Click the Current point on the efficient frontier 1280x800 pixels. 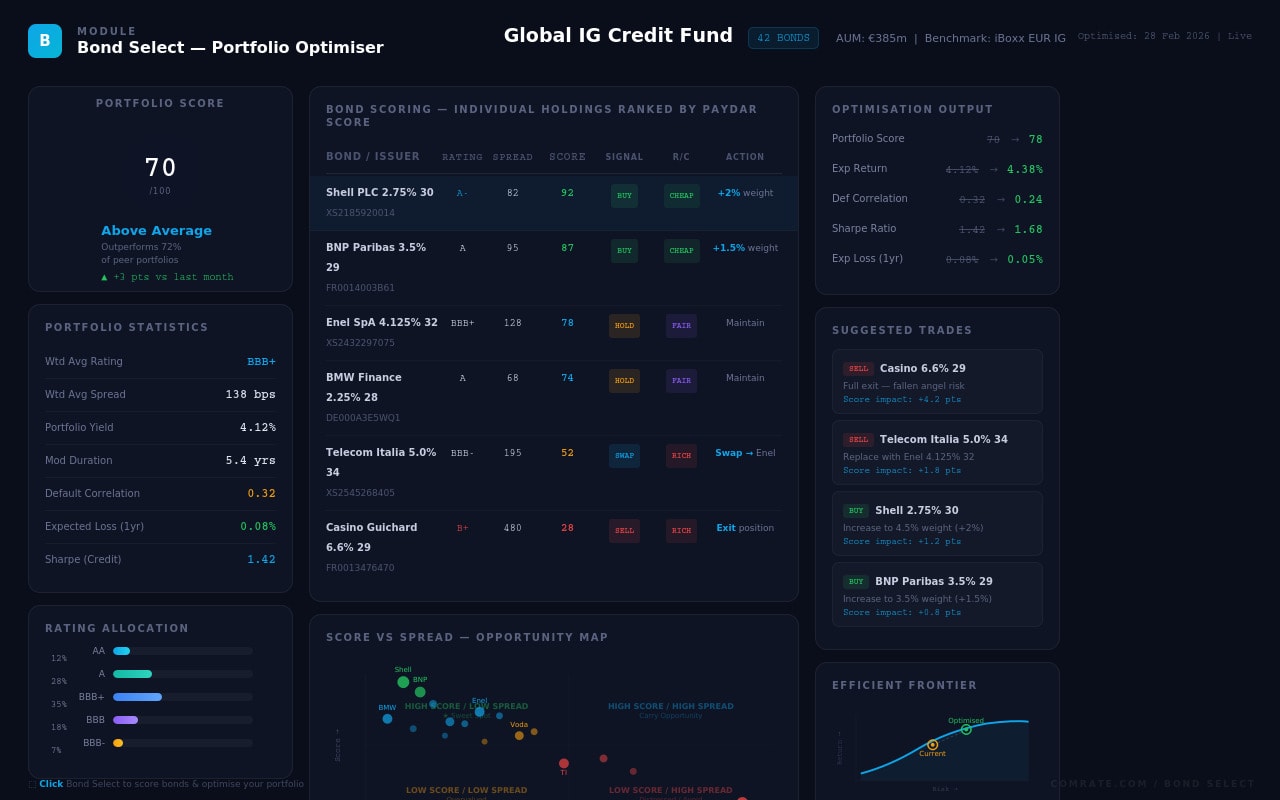pos(933,744)
